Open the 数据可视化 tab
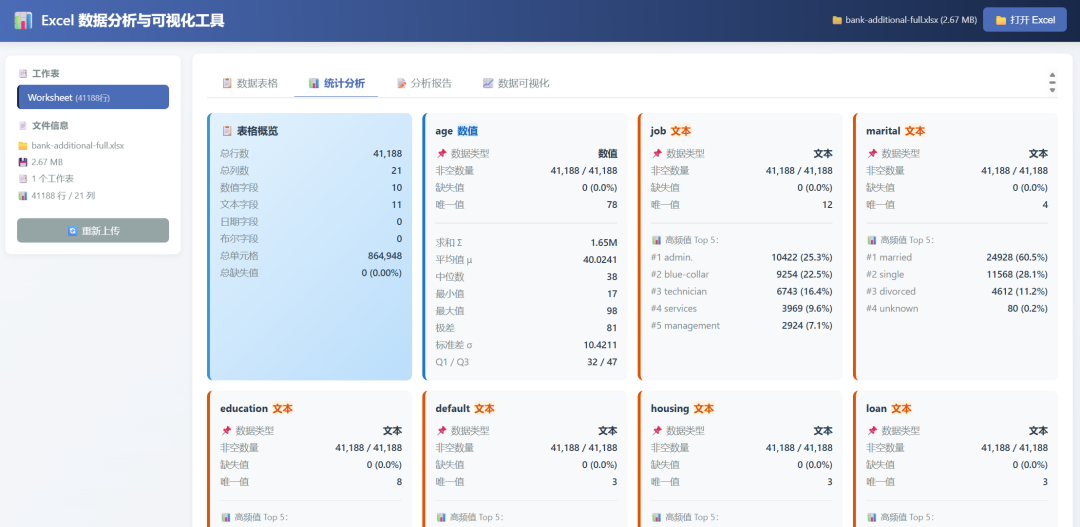Image resolution: width=1080 pixels, height=527 pixels. [516, 83]
